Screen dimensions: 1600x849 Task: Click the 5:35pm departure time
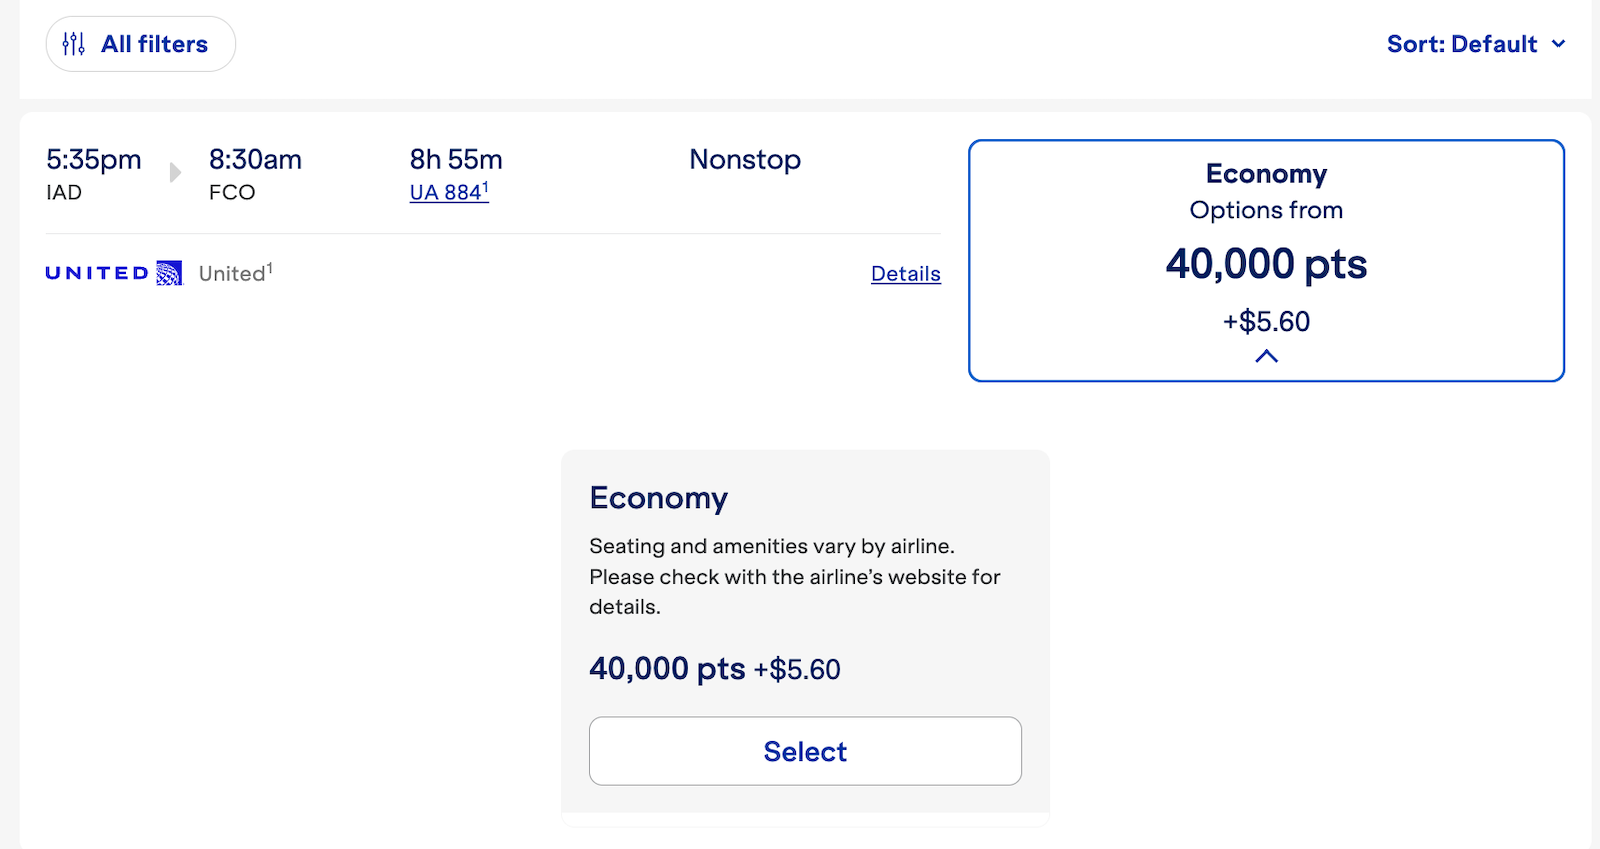(94, 160)
